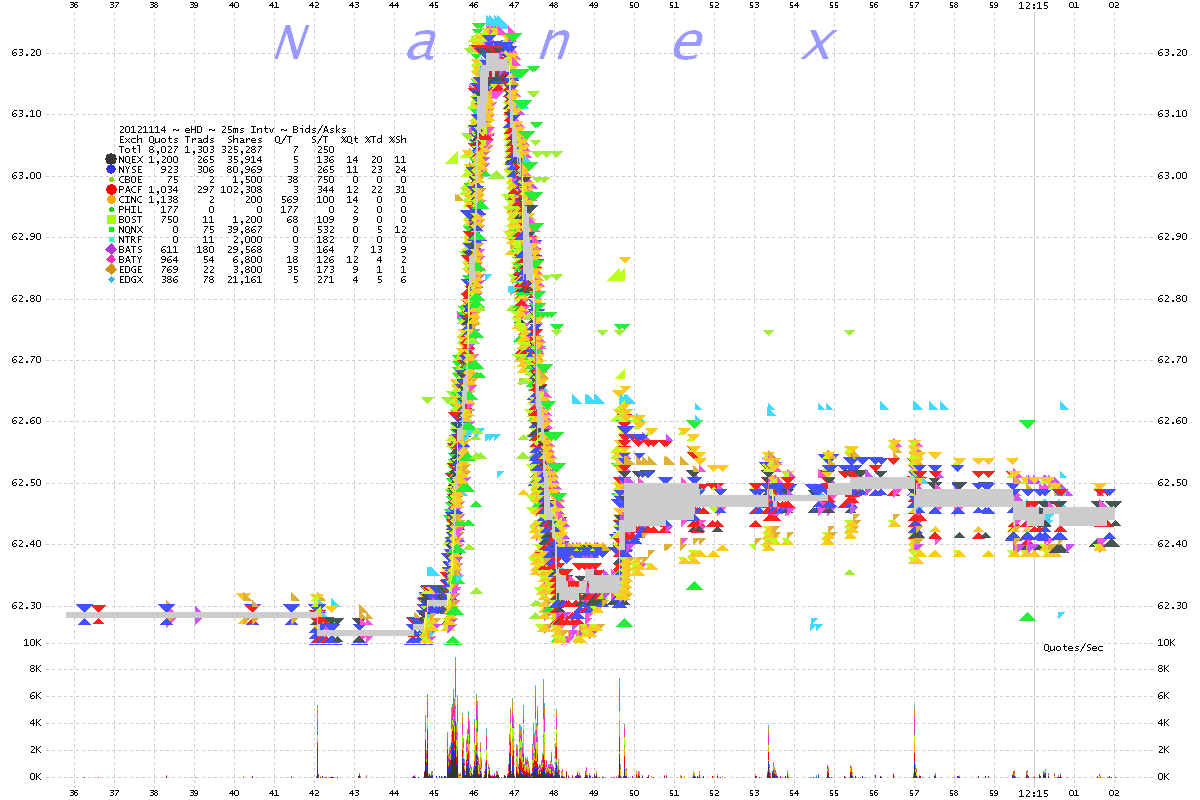Click the '47' label on the top time axis
Image resolution: width=1200 pixels, height=800 pixels.
514,5
